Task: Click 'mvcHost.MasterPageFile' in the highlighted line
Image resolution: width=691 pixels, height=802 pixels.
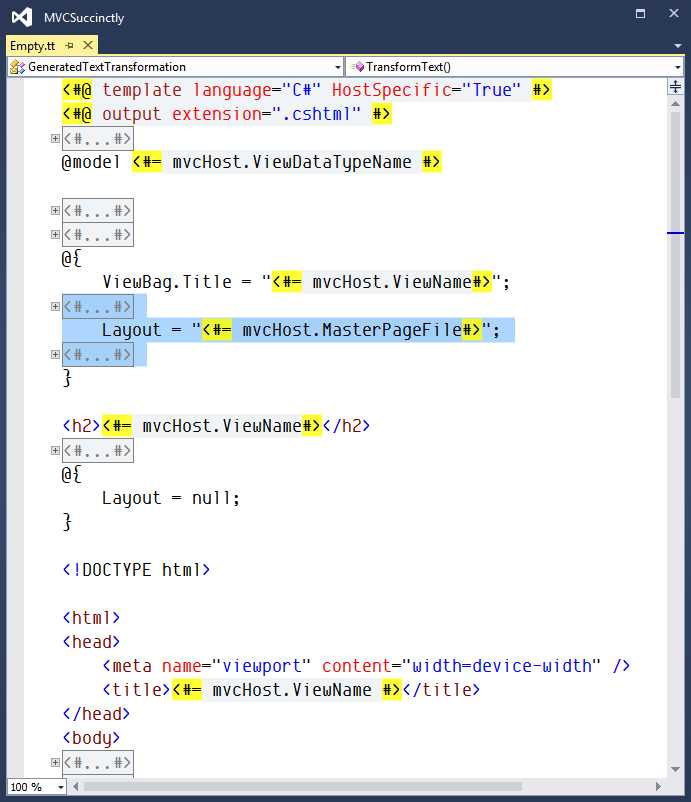Action: click(352, 330)
